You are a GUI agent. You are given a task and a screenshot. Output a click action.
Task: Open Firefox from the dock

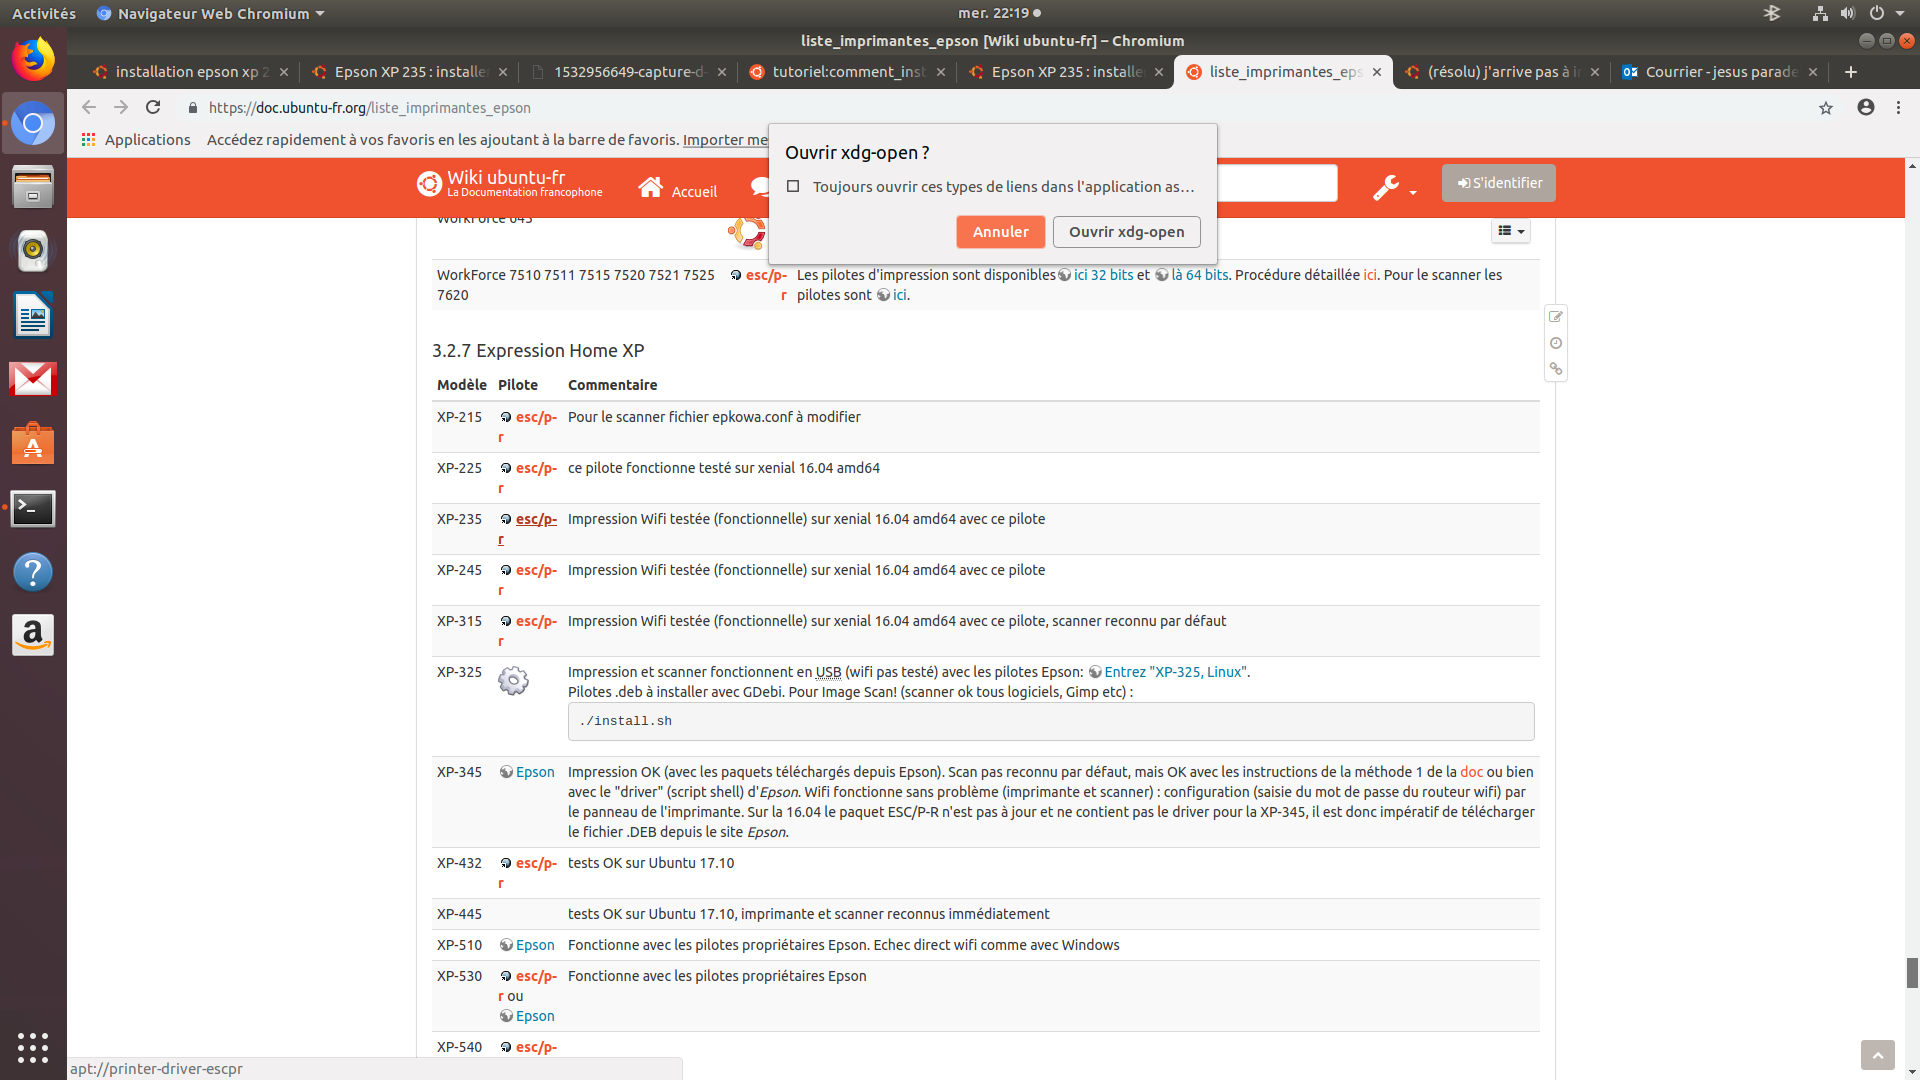pyautogui.click(x=33, y=59)
